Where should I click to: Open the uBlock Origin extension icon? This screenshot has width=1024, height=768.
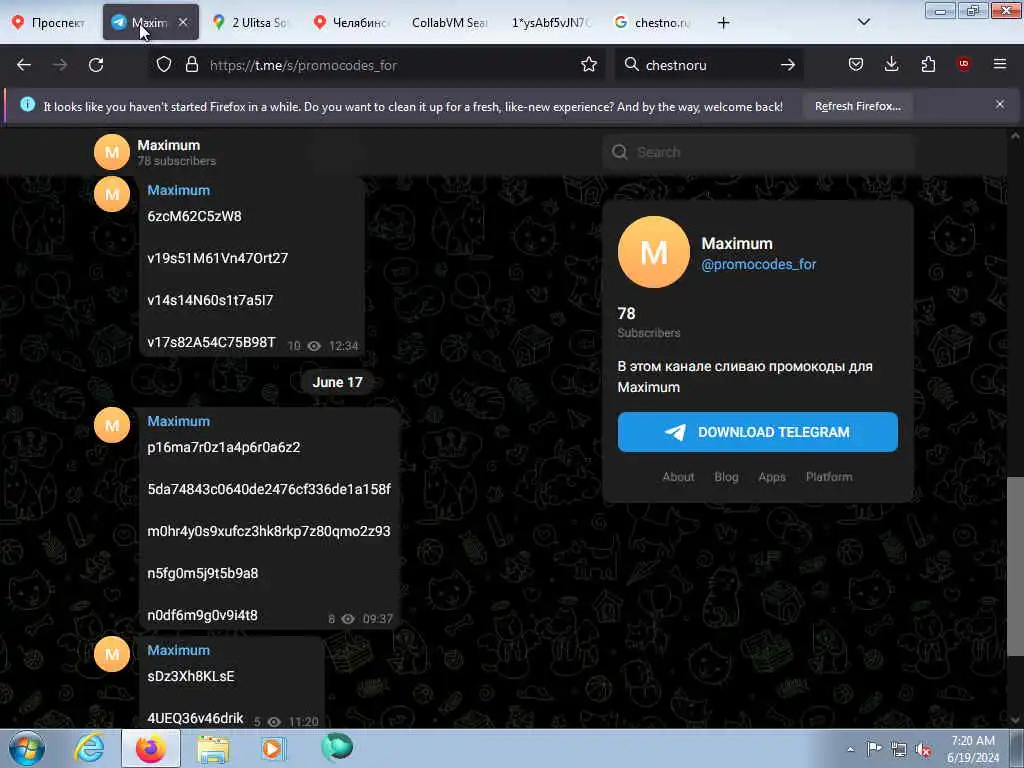pos(963,64)
